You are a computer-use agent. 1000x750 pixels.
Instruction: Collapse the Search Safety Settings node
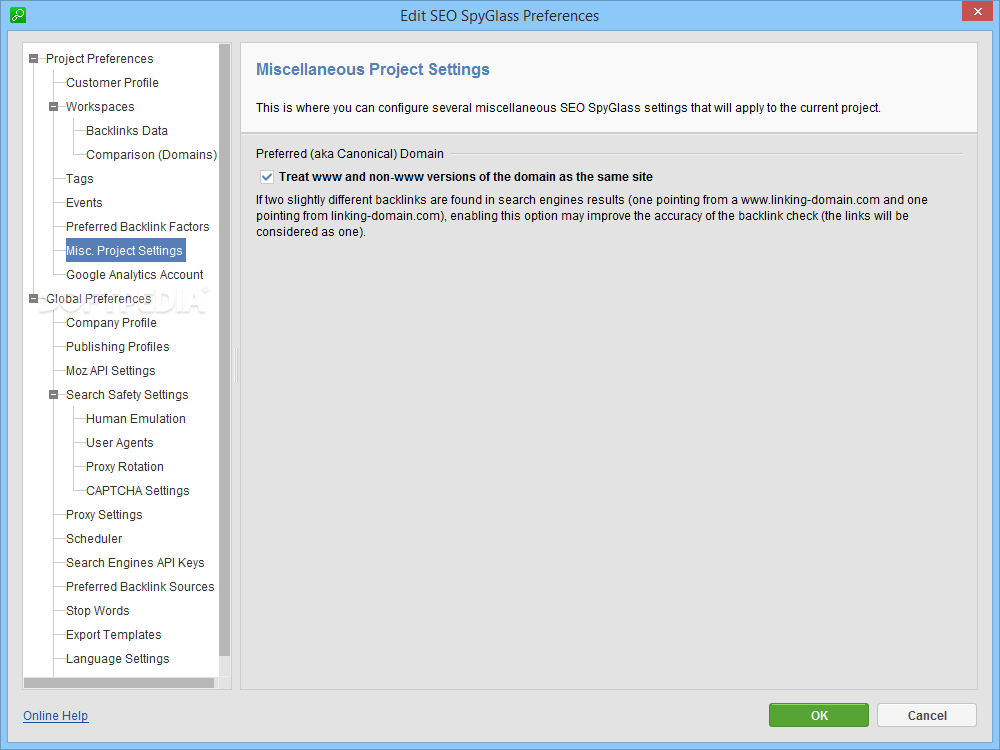(54, 395)
